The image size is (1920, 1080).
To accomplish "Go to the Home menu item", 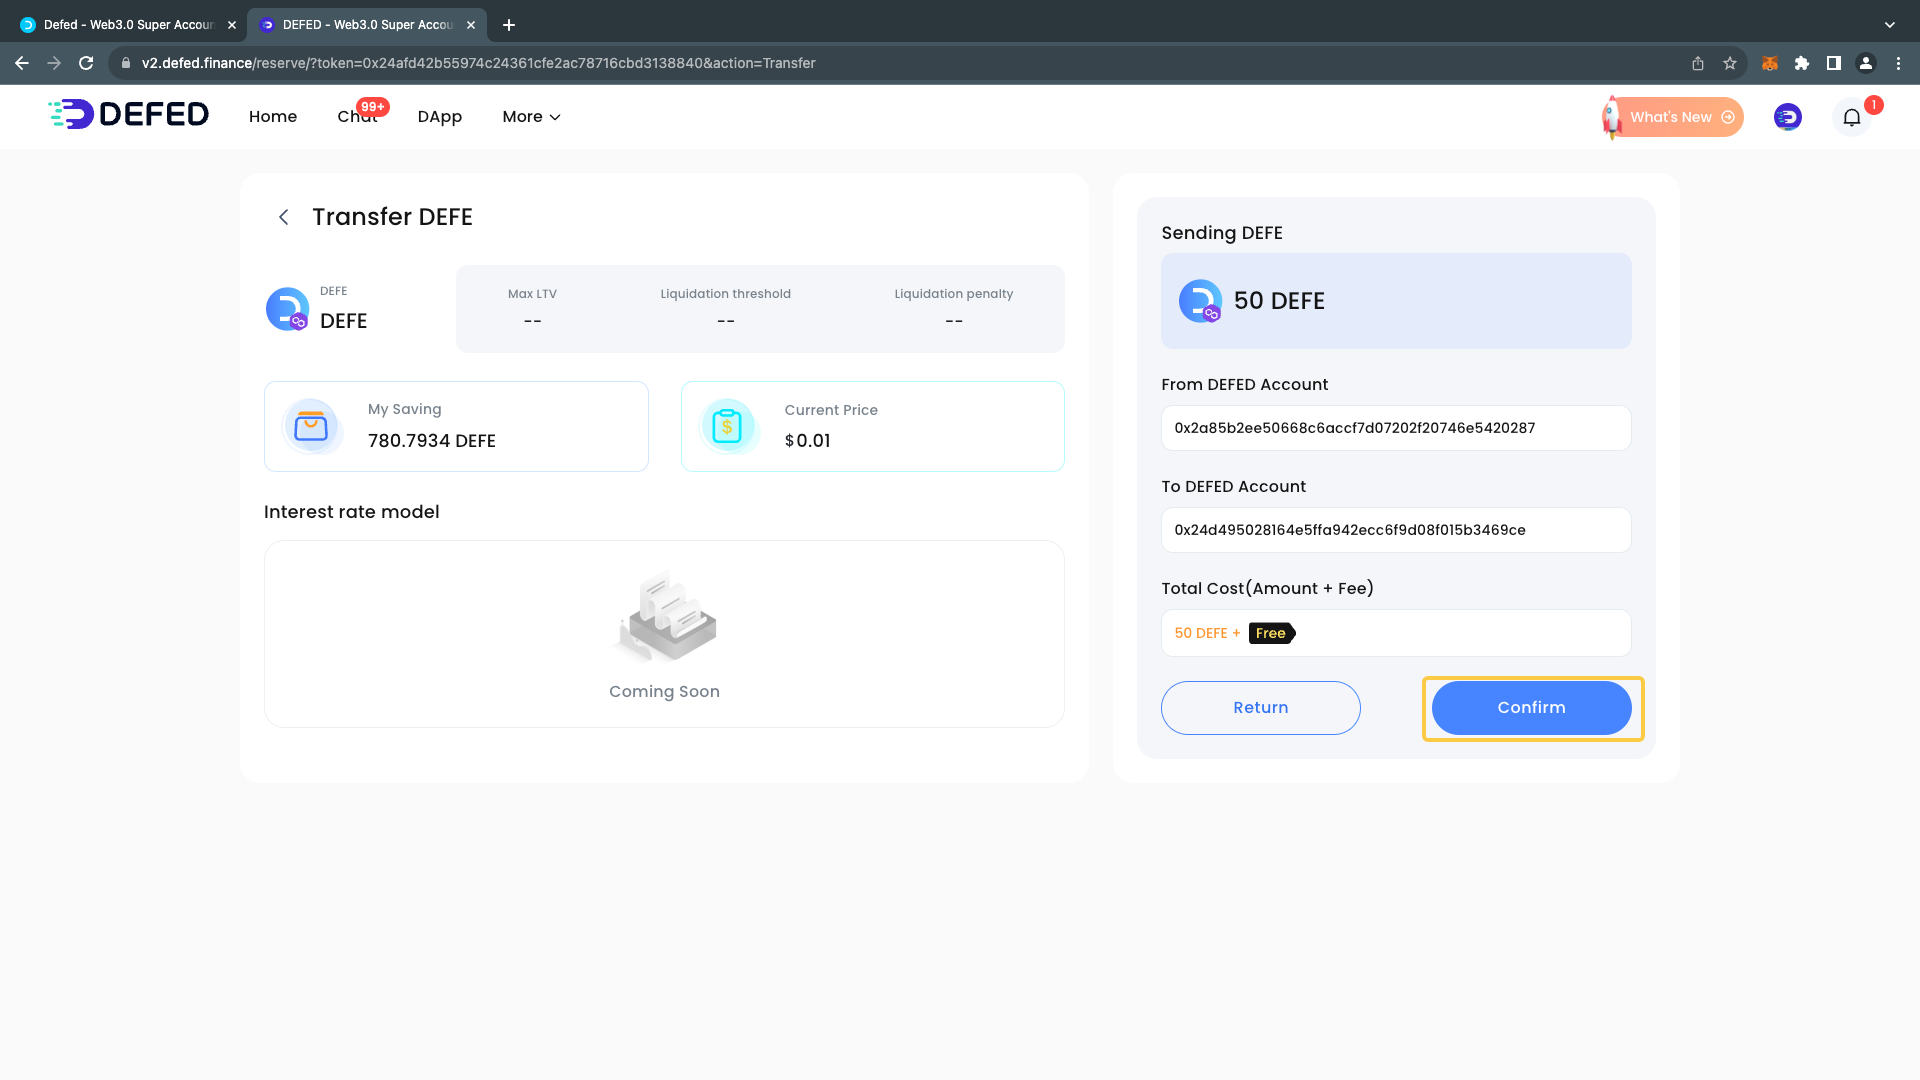I will pyautogui.click(x=272, y=117).
